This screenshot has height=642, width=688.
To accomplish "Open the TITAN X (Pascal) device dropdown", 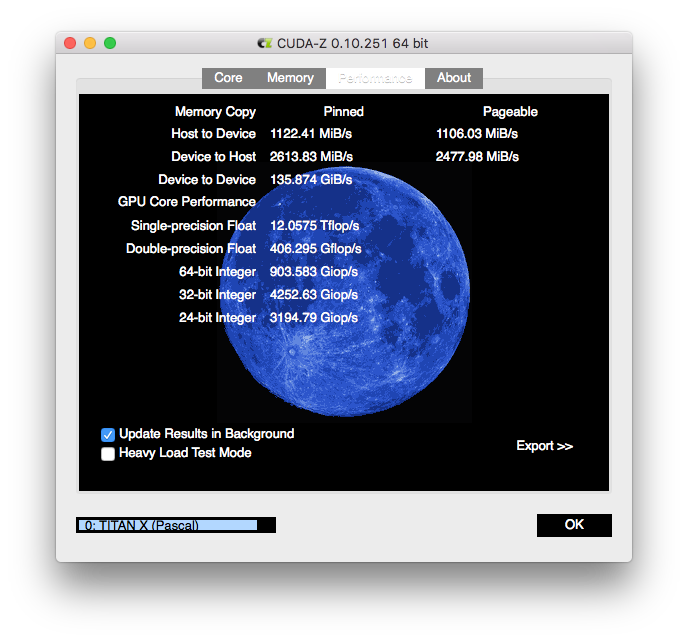I will click(x=175, y=525).
